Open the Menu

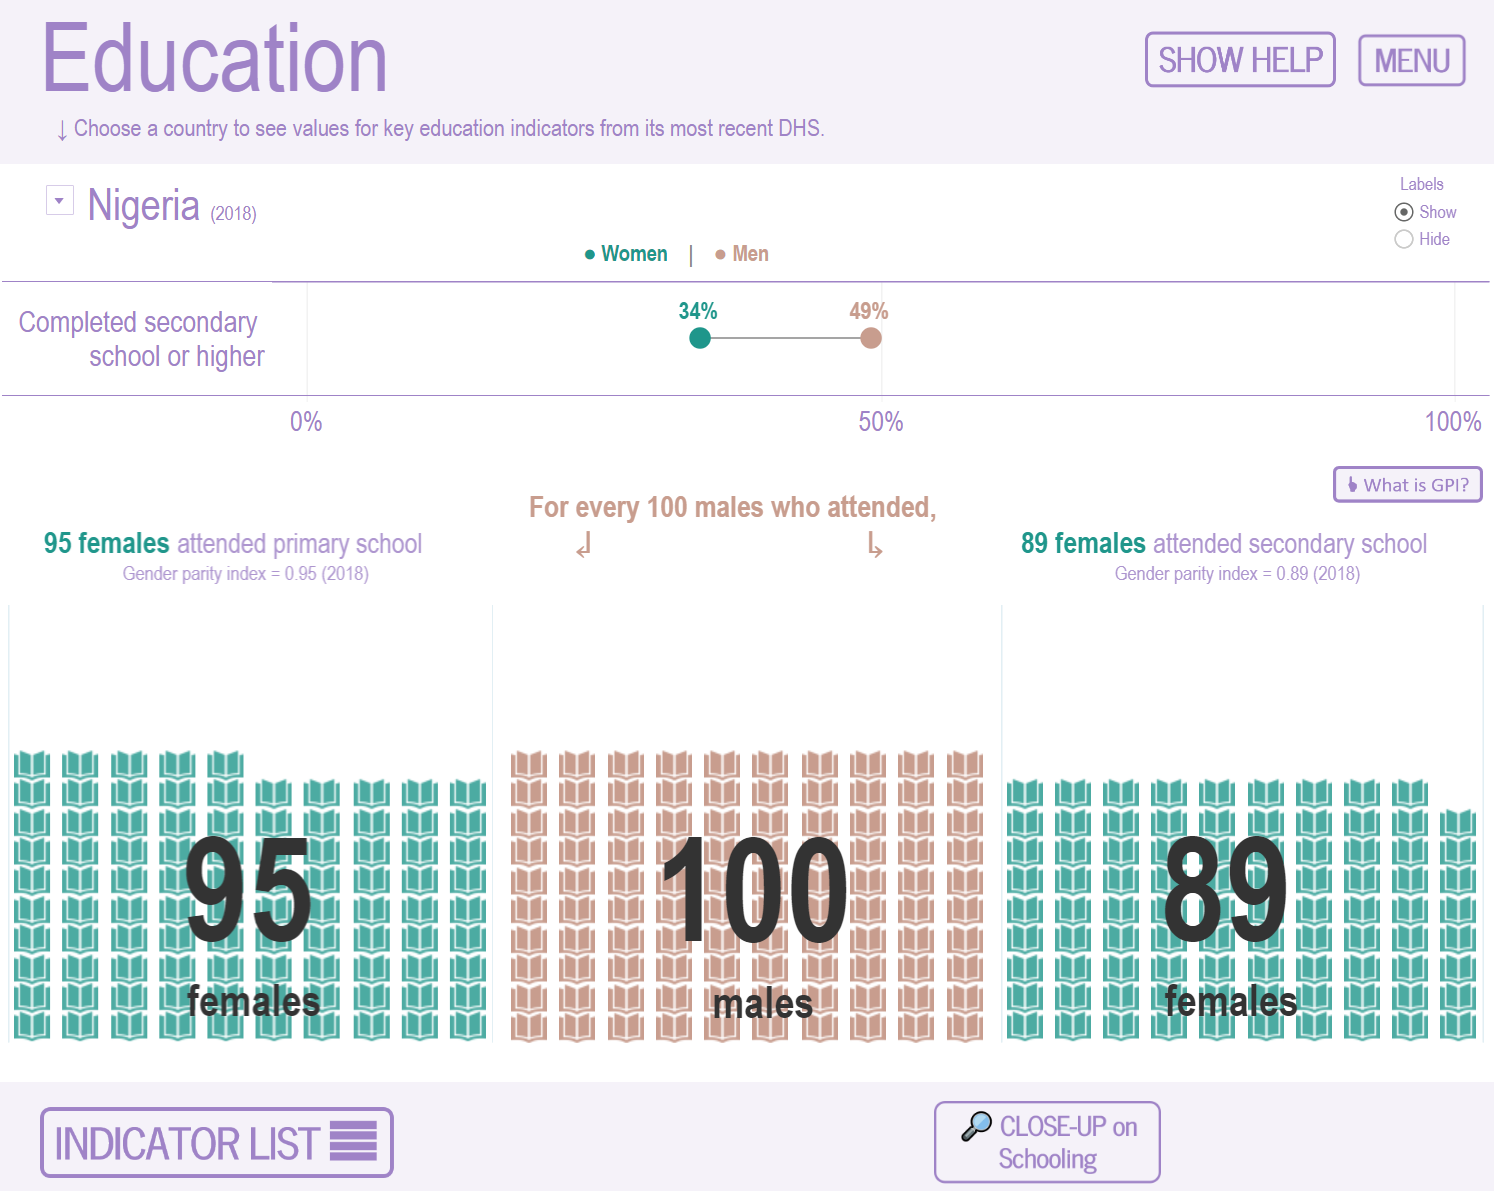[x=1411, y=60]
